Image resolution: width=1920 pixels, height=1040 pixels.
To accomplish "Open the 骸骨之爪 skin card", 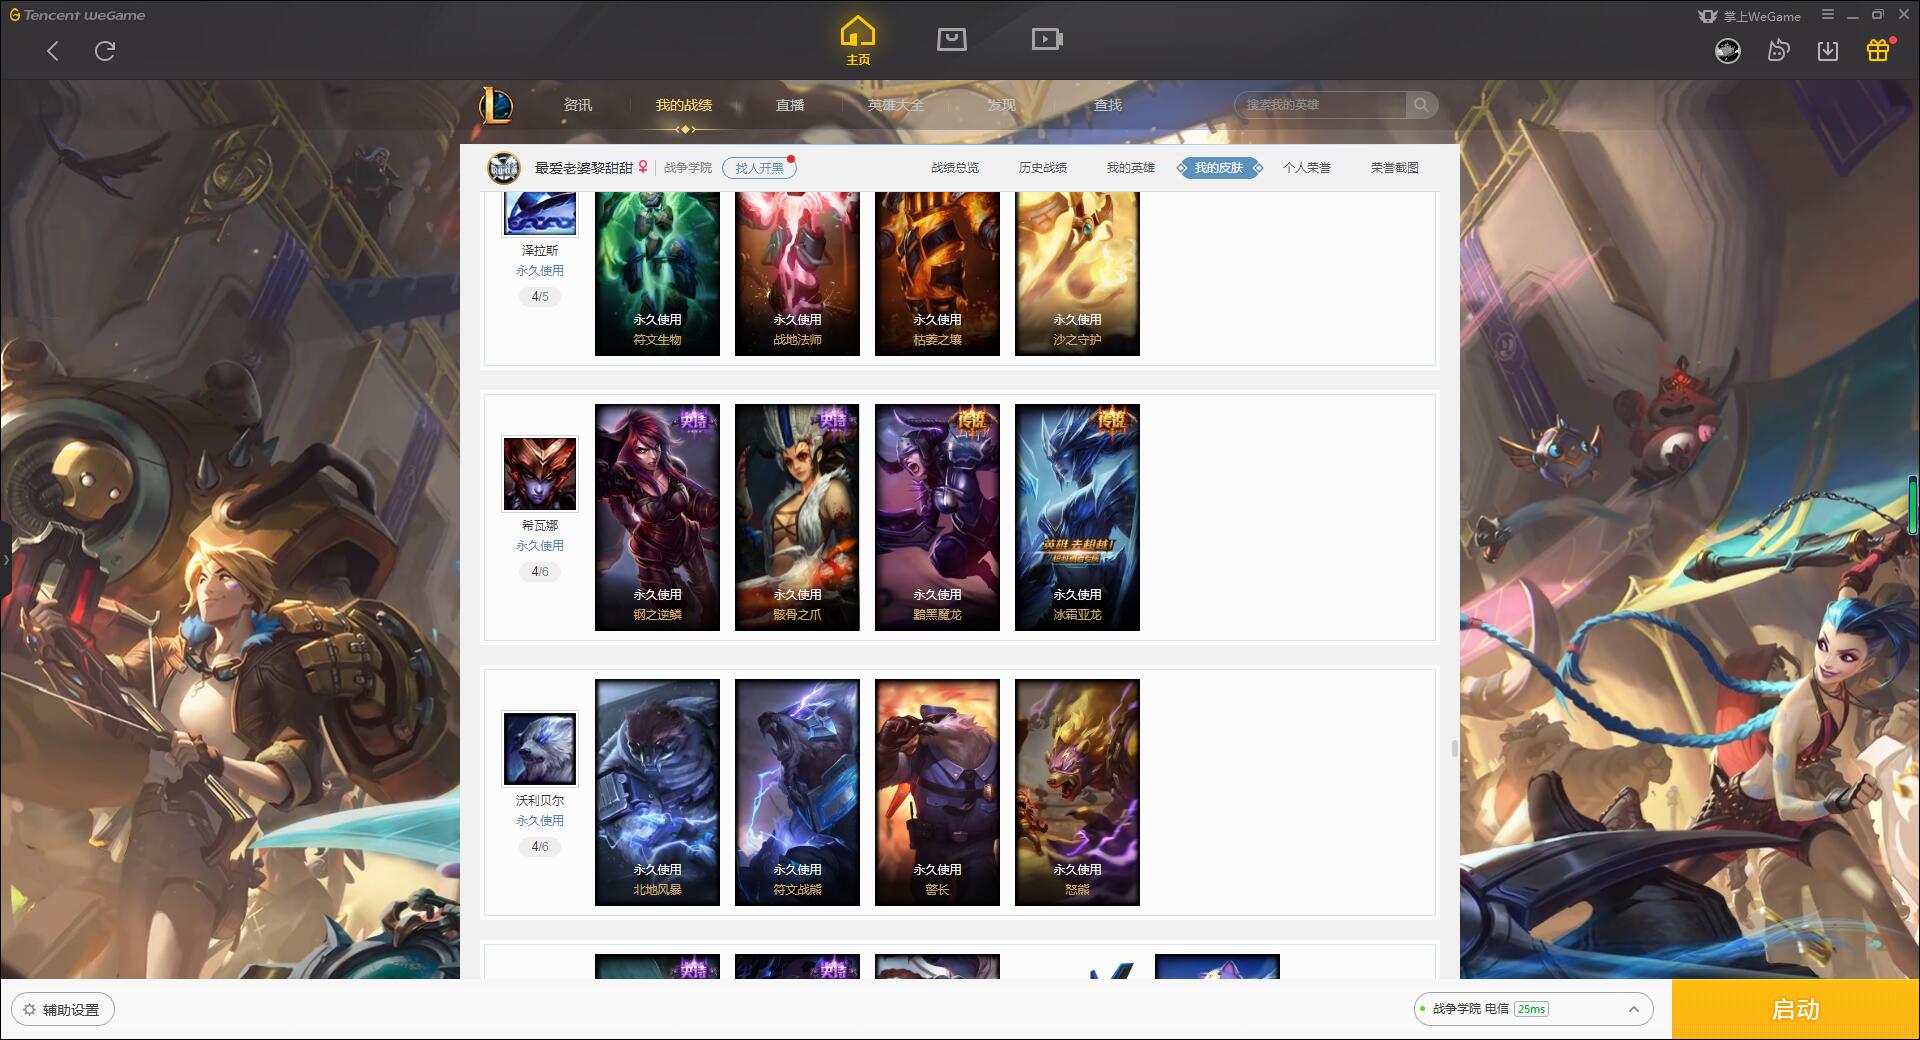I will 797,517.
